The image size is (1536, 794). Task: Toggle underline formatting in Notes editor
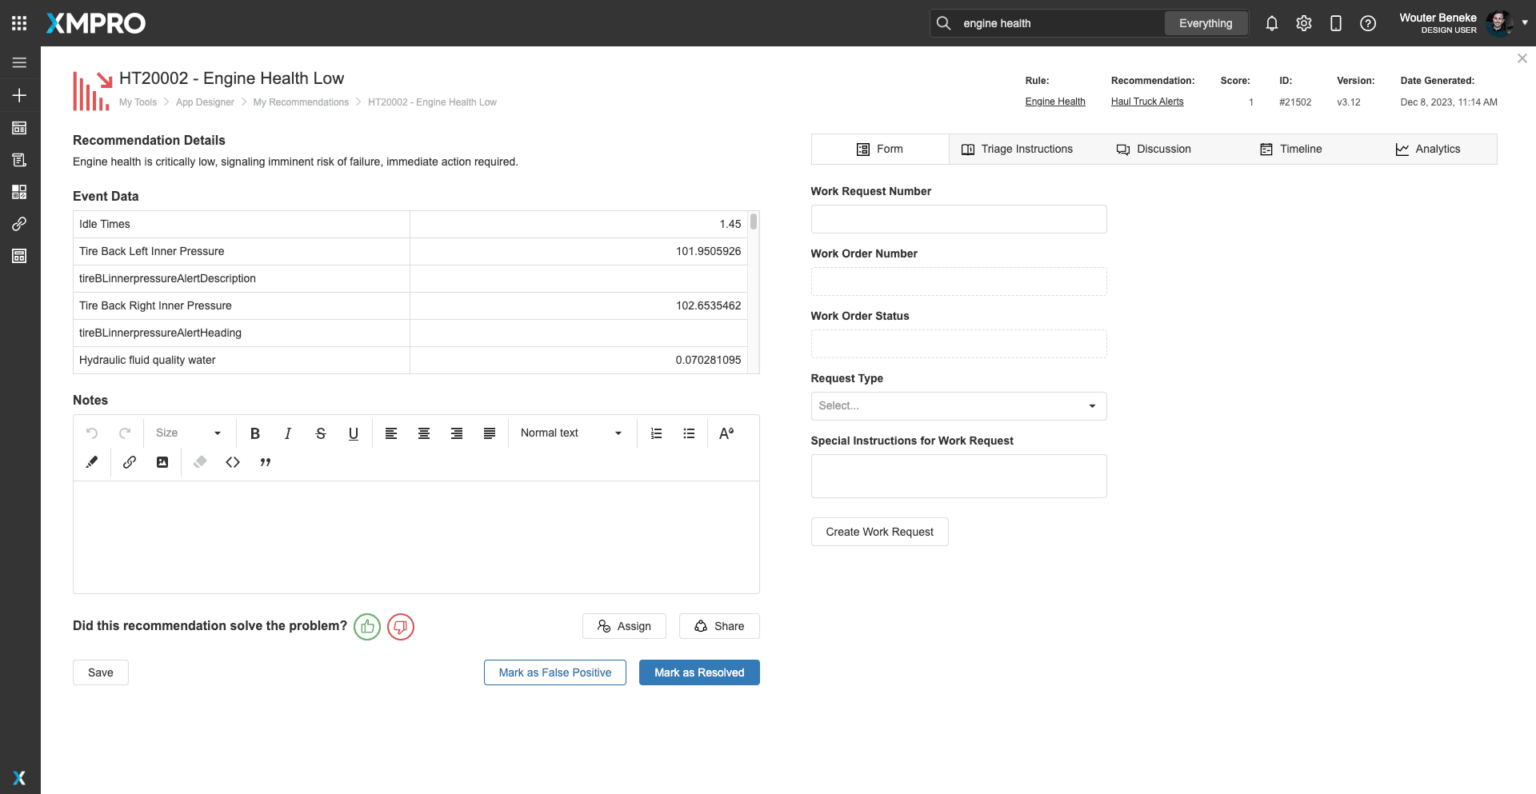pos(353,433)
